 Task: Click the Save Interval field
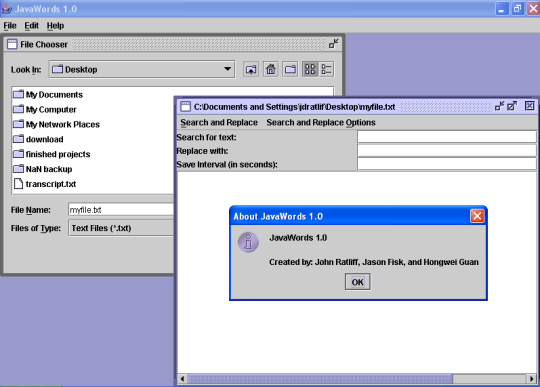pos(447,164)
